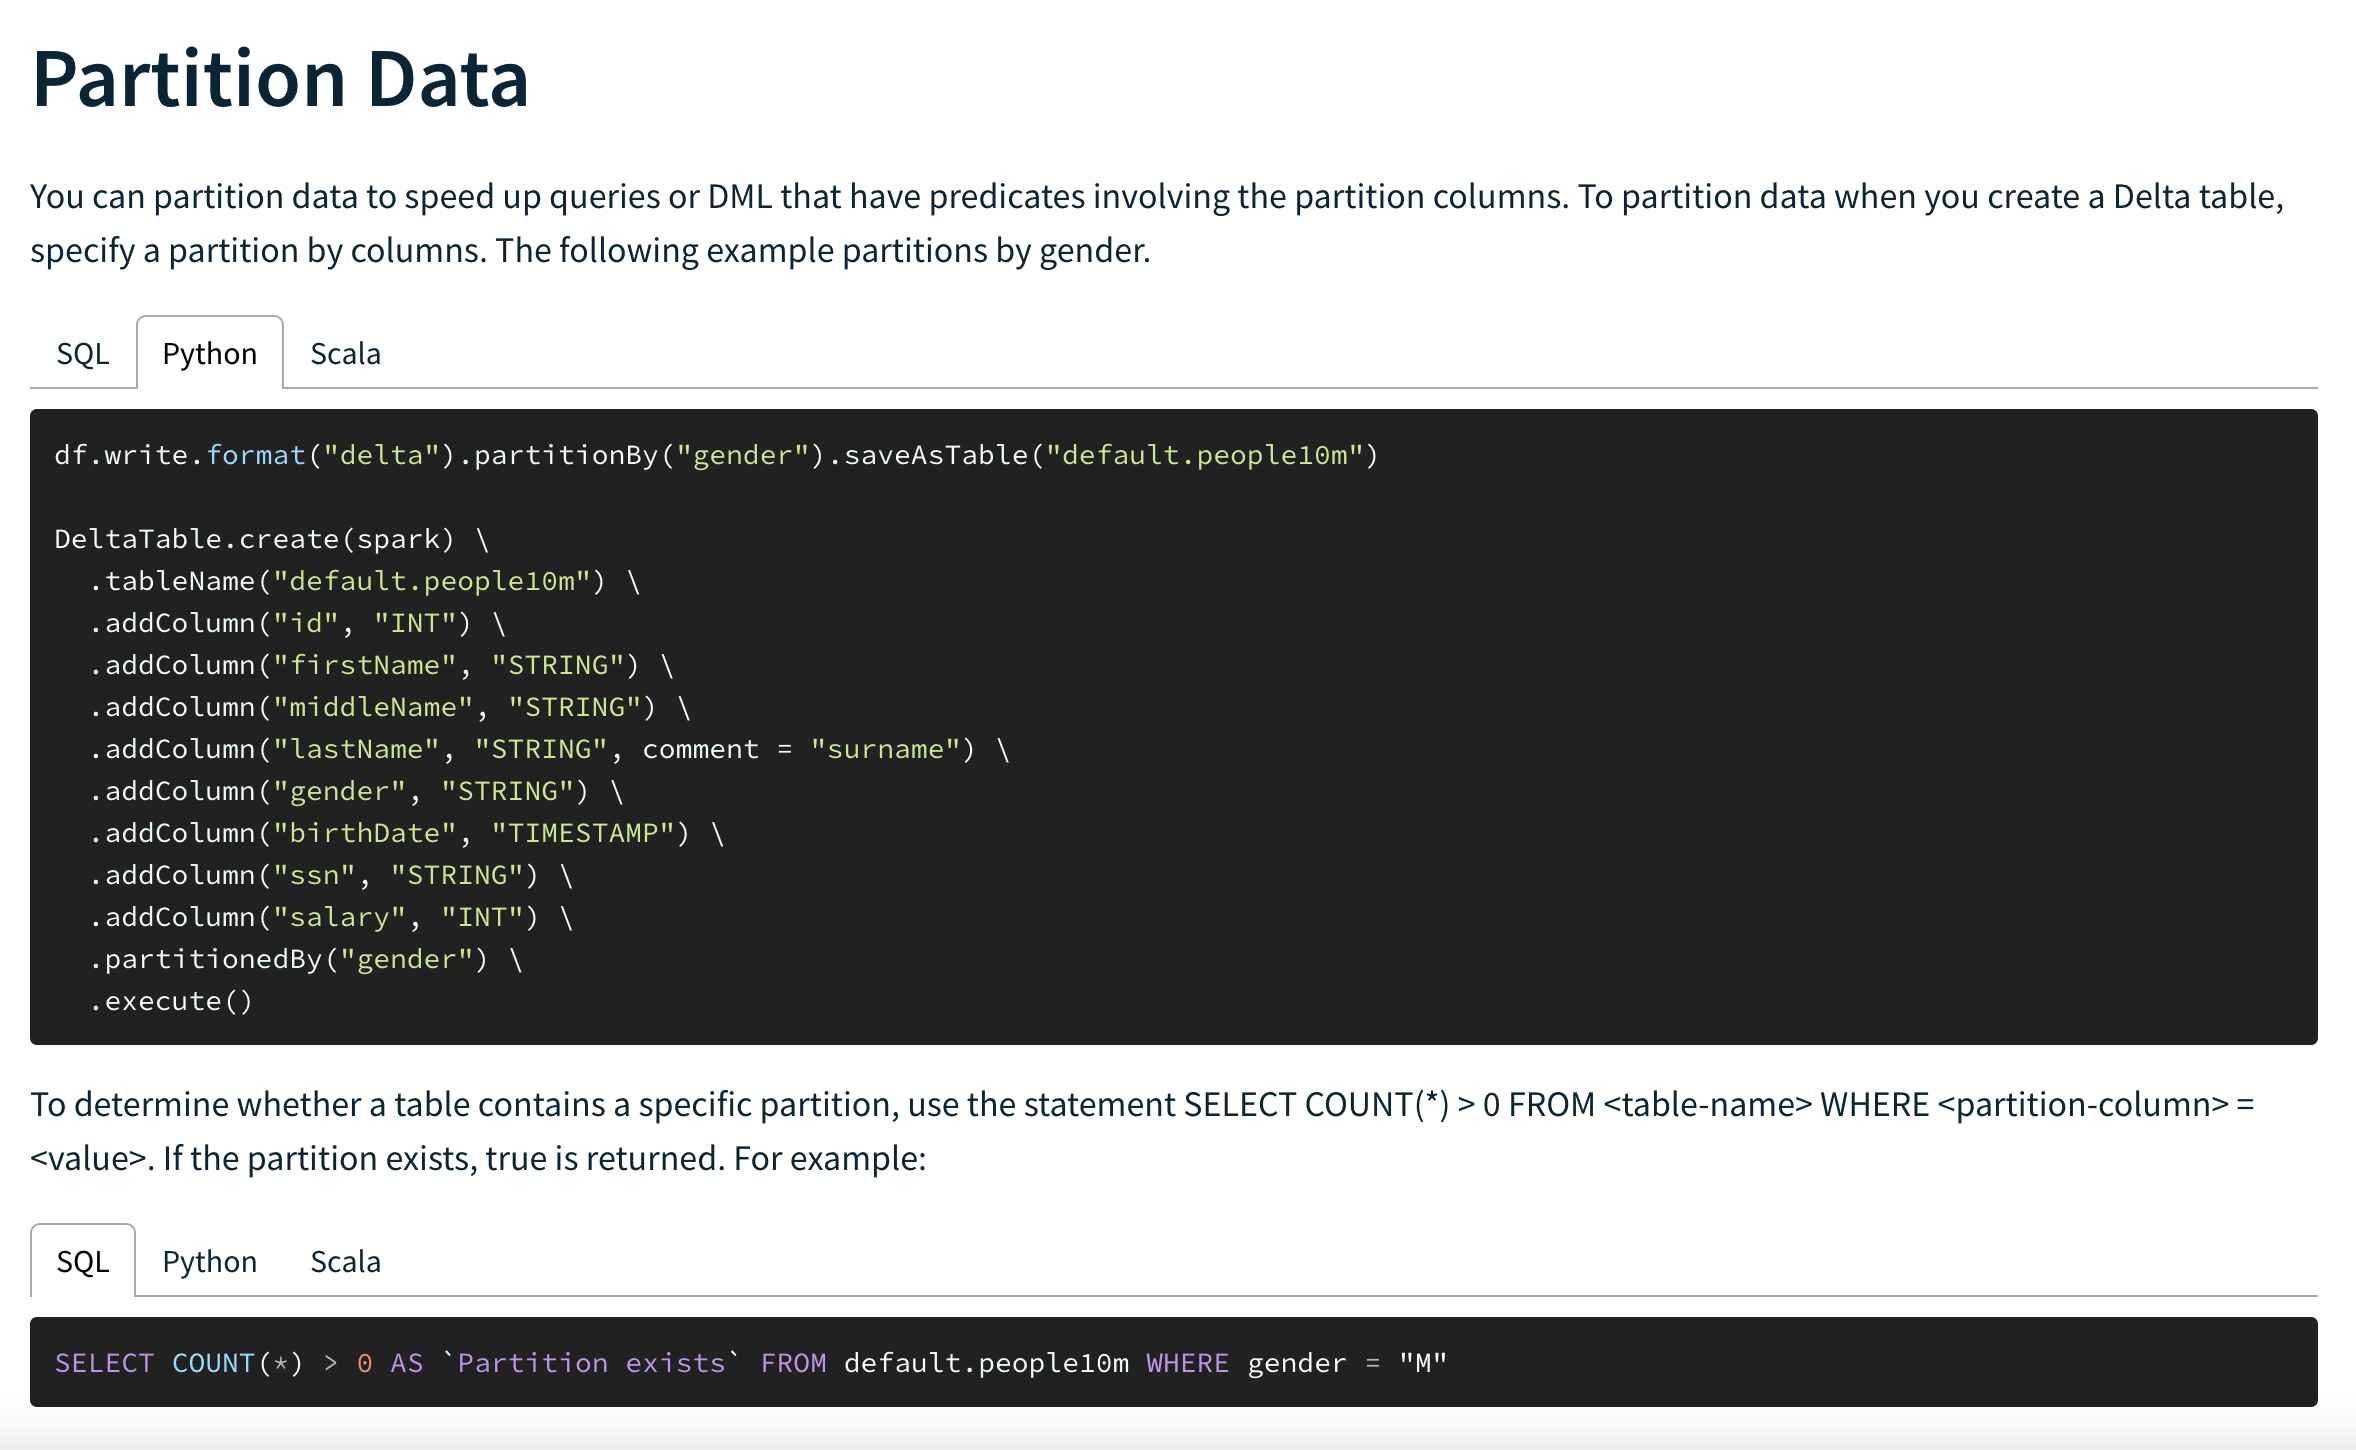The image size is (2356, 1450).
Task: Click the .execute() line
Action: click(x=172, y=1002)
